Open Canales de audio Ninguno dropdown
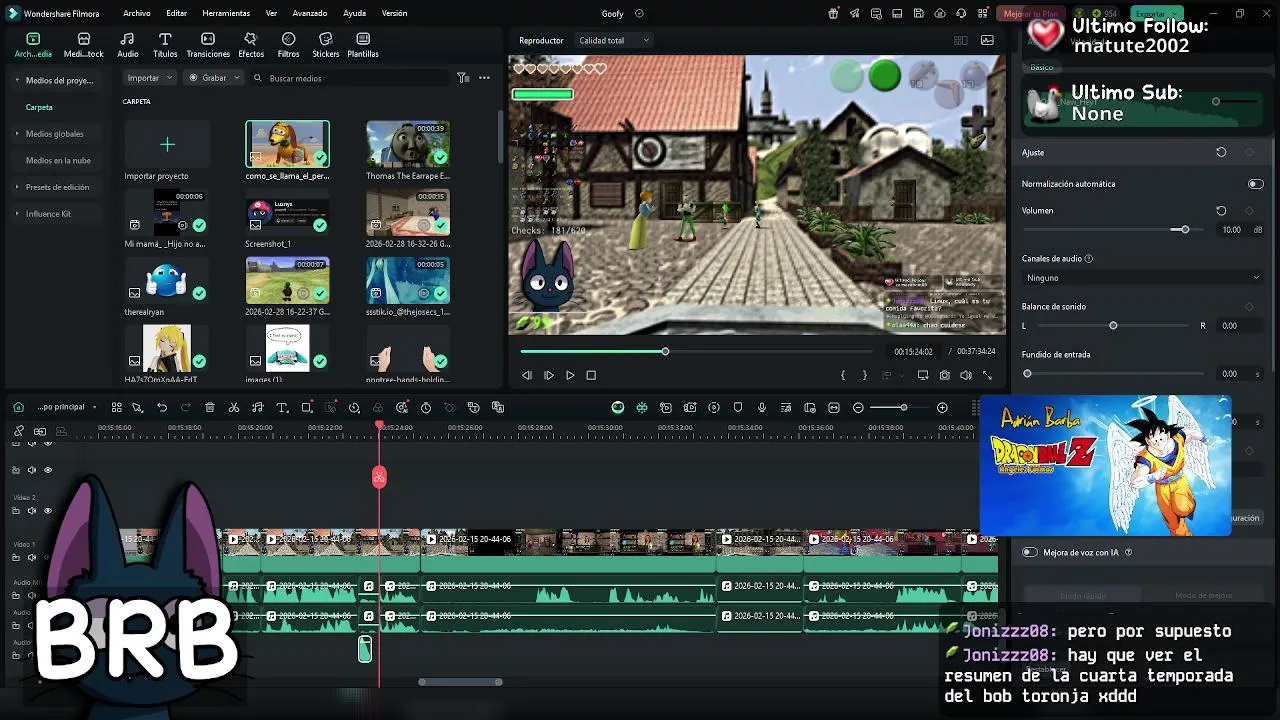Viewport: 1280px width, 720px height. click(x=1142, y=278)
